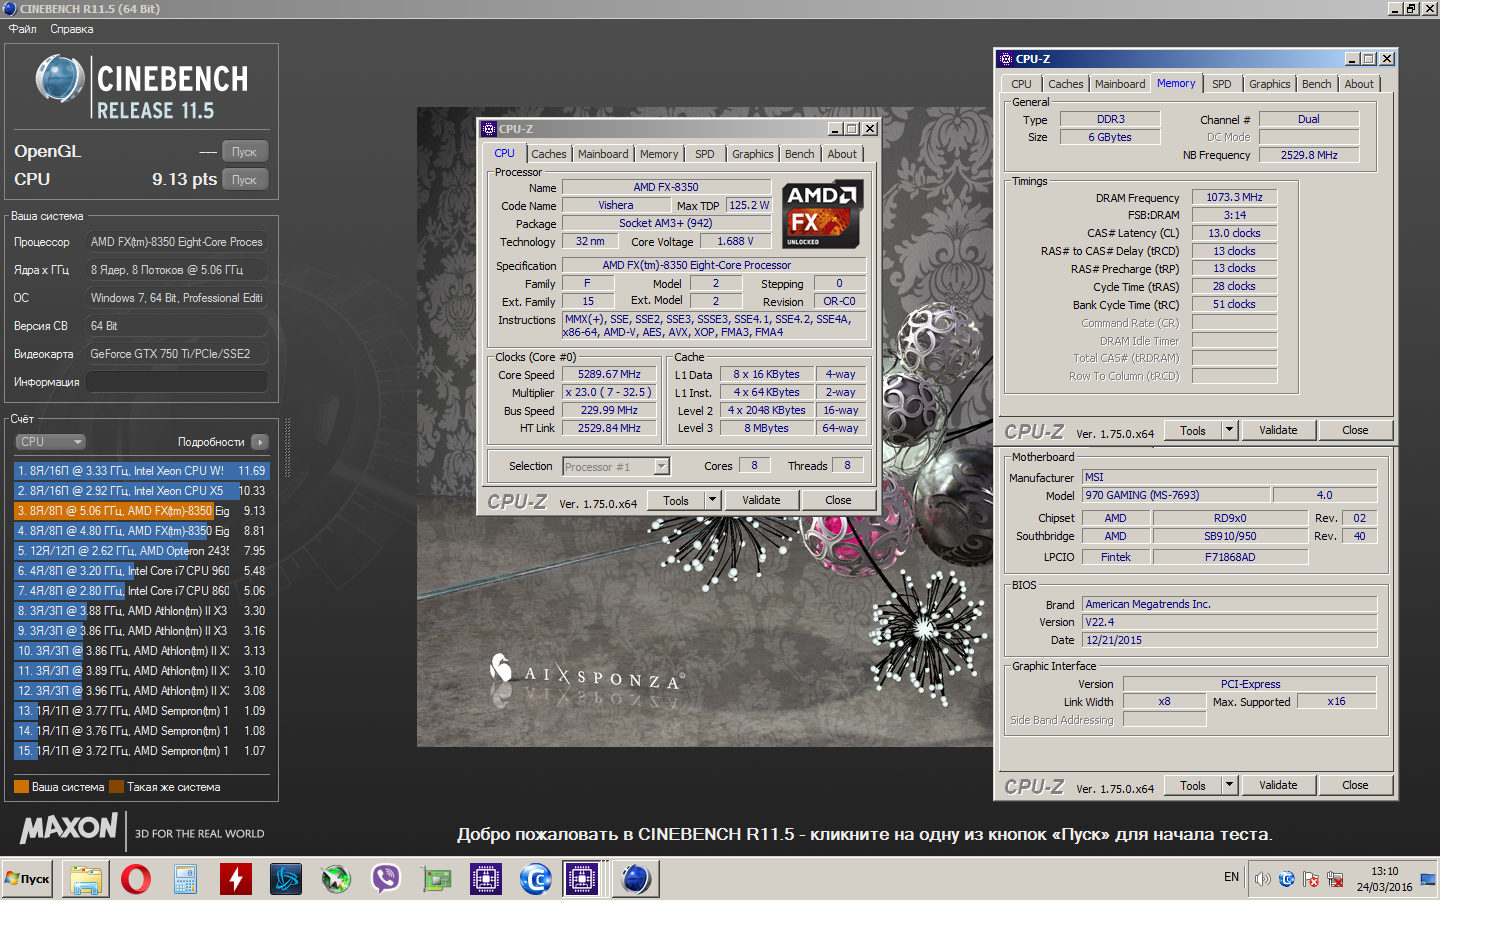Click the Core Speed value 5289.67 MHz
1500x925 pixels.
click(x=609, y=375)
